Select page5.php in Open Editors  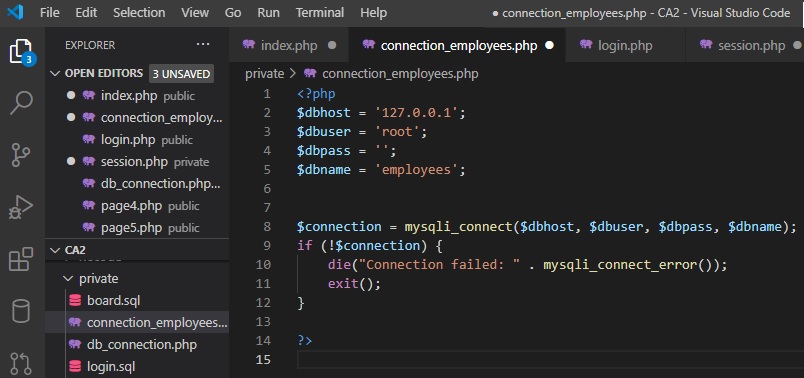[137, 228]
